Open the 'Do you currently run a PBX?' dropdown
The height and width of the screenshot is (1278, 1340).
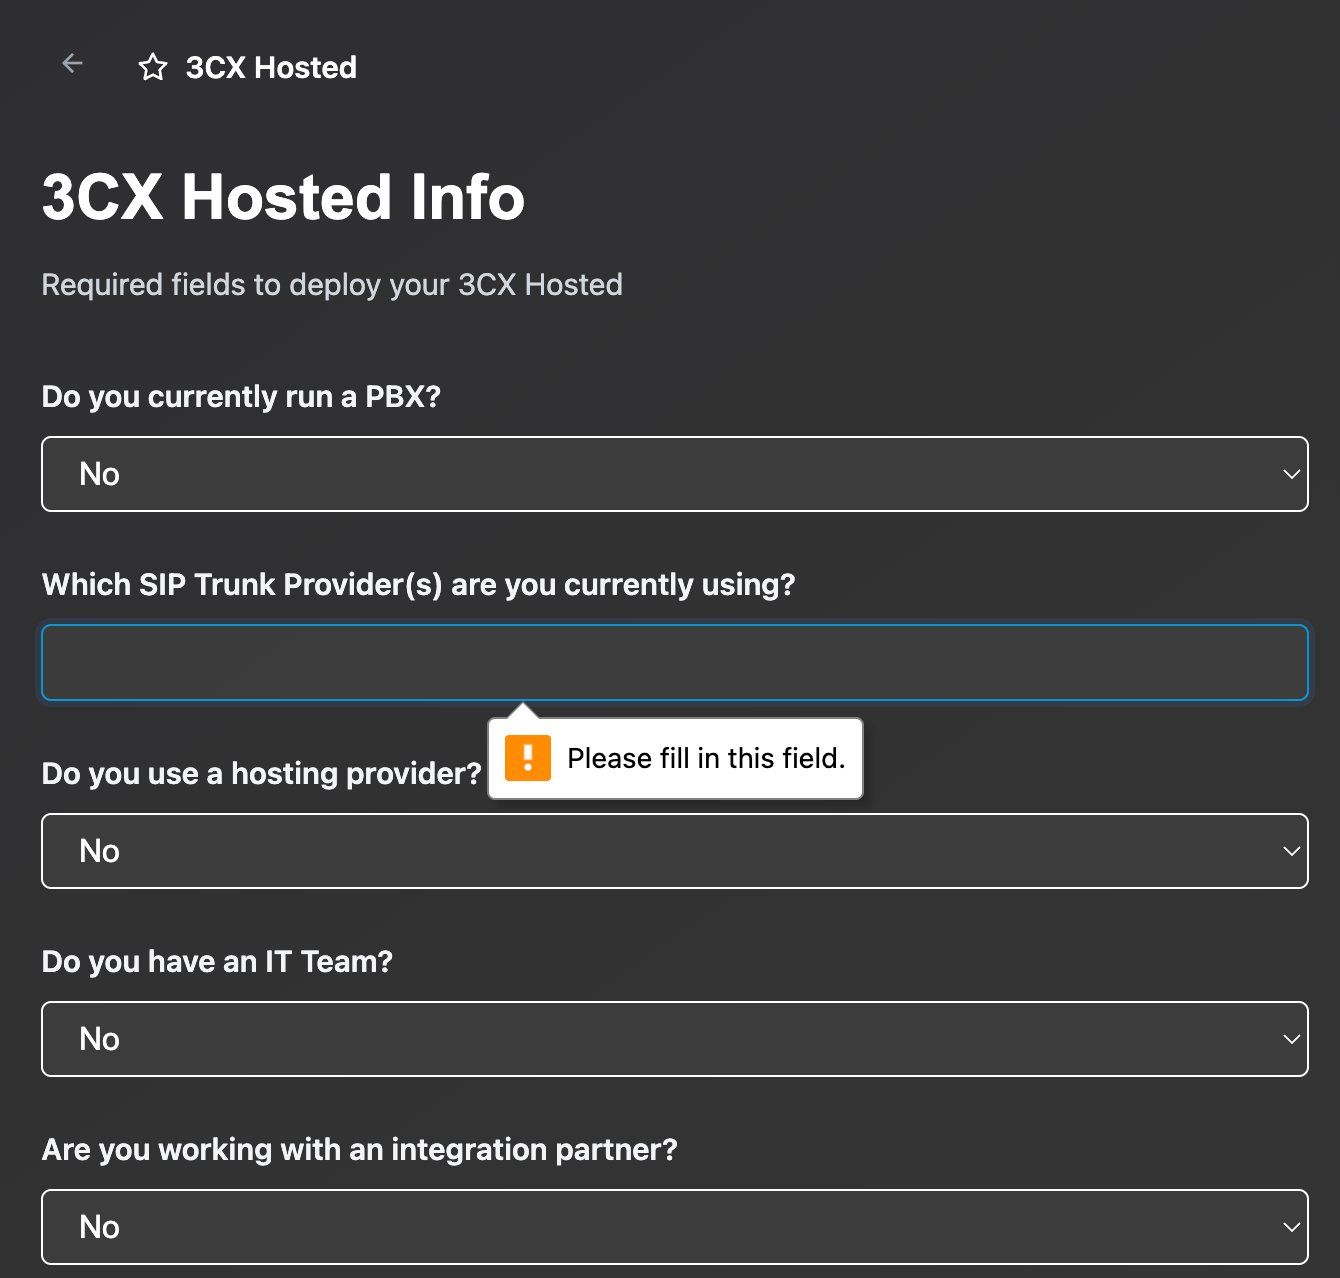click(x=674, y=474)
